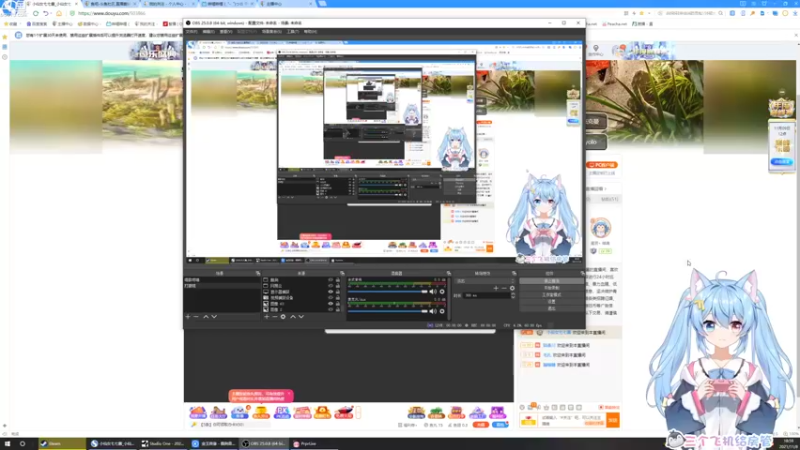Enable 工作室模式 in OBS Controls
Image resolution: width=800 pixels, height=450 pixels.
pyautogui.click(x=552, y=295)
